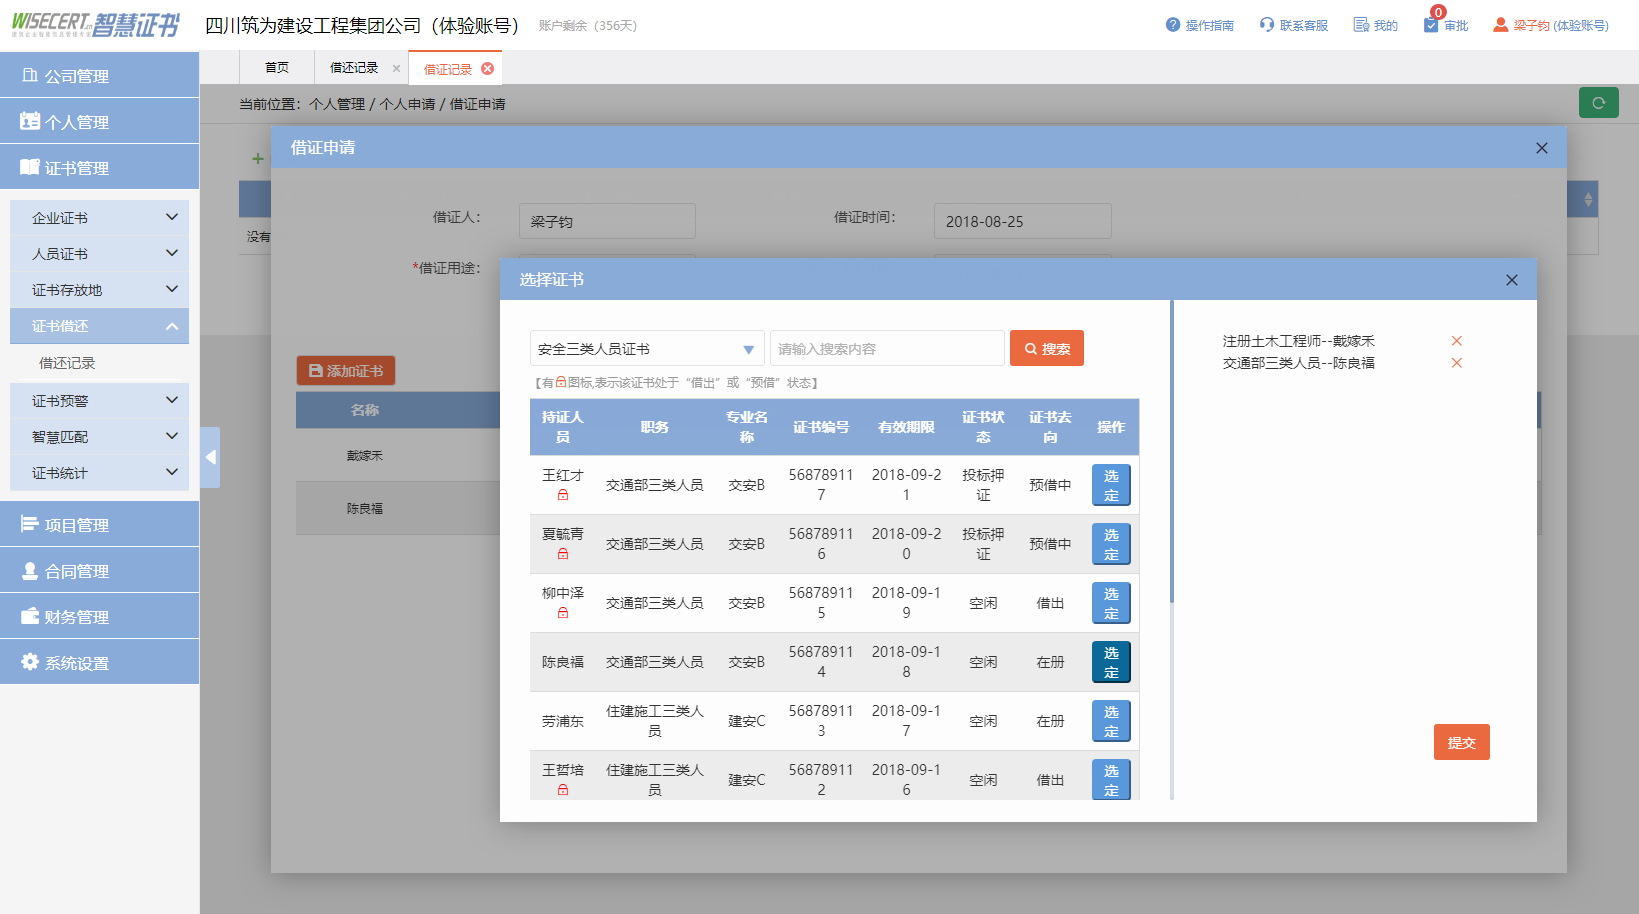Click the green plus add icon
This screenshot has height=914, width=1639.
(x=258, y=158)
